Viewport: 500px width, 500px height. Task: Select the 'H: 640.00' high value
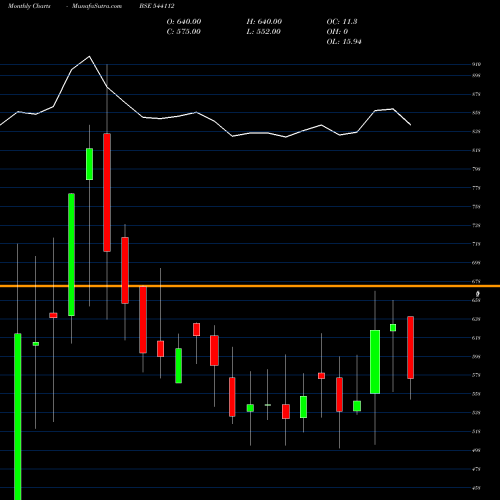tap(264, 22)
